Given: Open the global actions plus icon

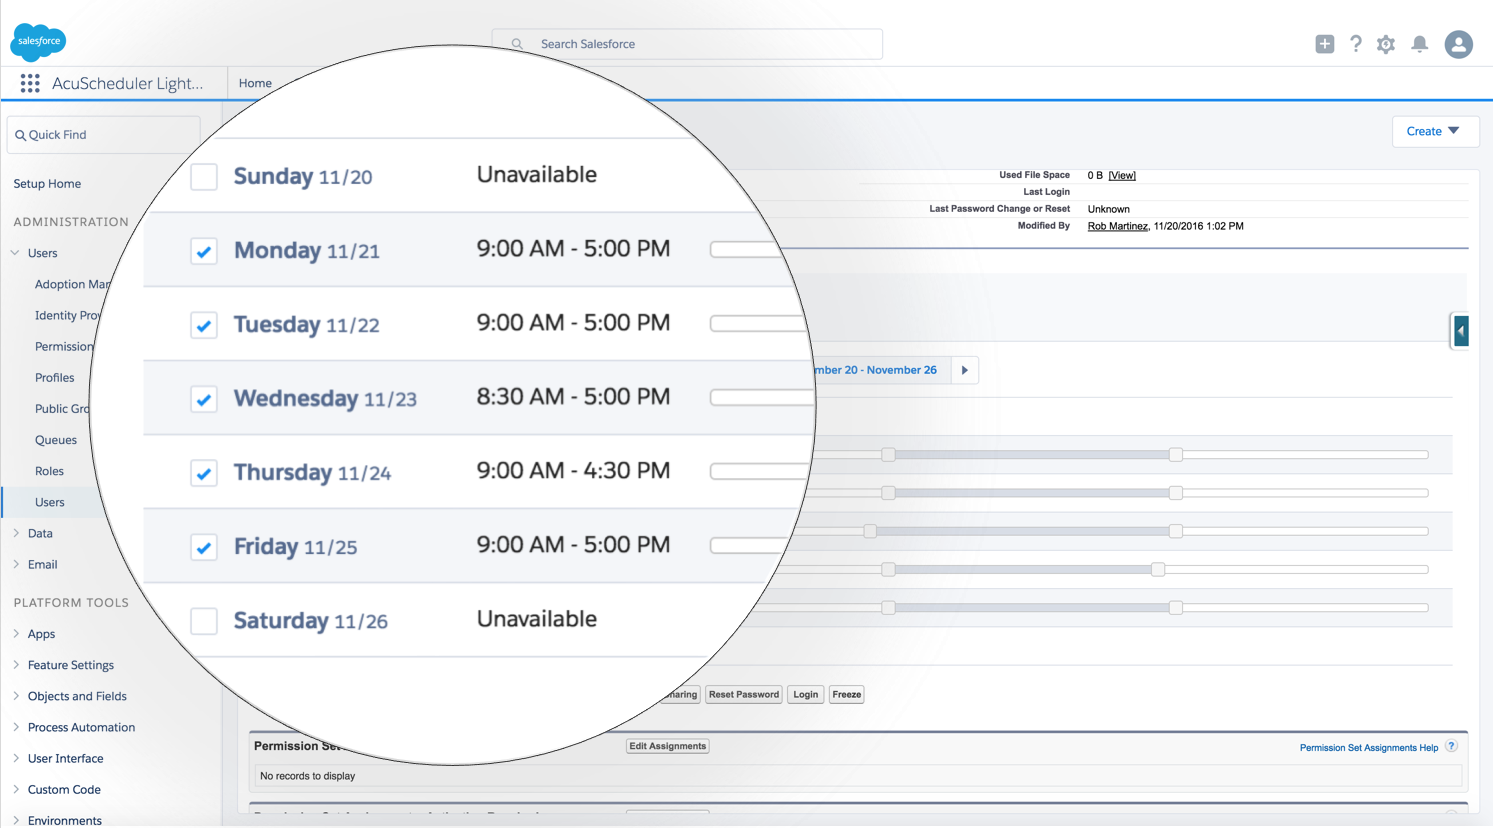Looking at the screenshot, I should [x=1324, y=44].
